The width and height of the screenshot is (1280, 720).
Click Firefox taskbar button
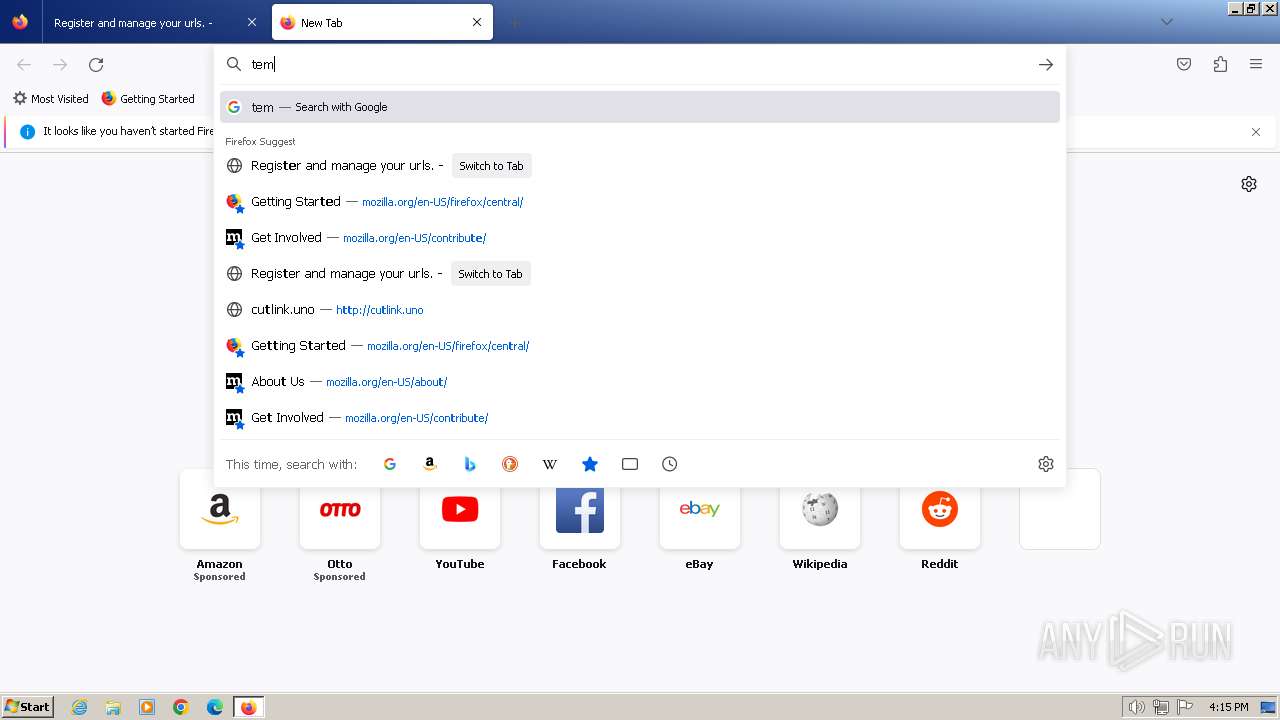pos(249,707)
